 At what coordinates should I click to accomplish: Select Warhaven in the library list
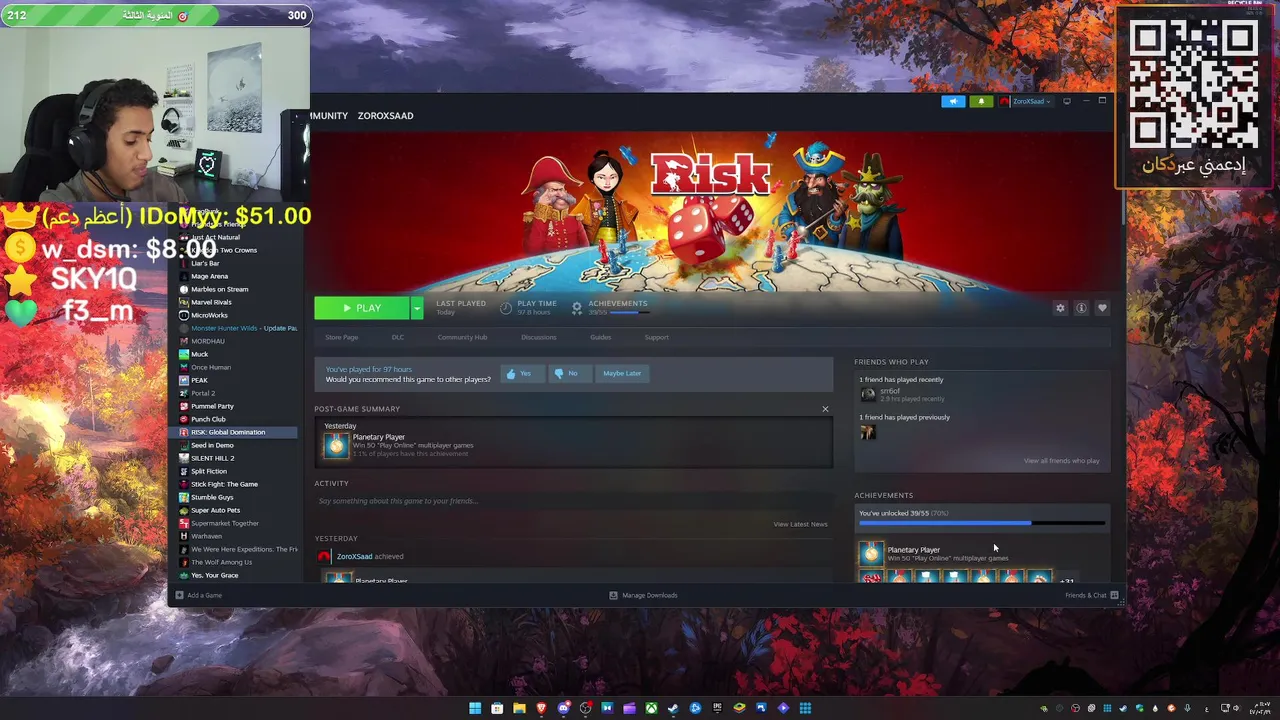pos(206,536)
